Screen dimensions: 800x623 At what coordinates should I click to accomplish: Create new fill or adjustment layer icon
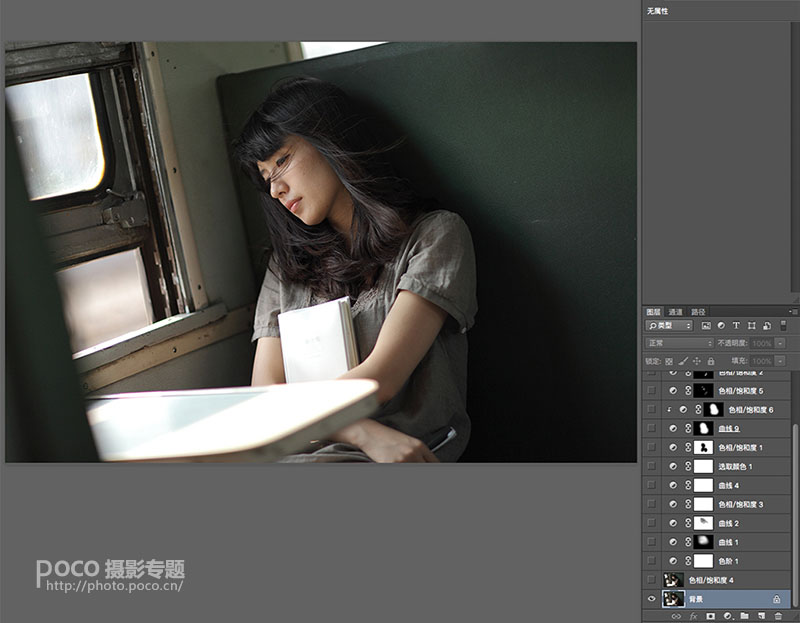point(728,616)
